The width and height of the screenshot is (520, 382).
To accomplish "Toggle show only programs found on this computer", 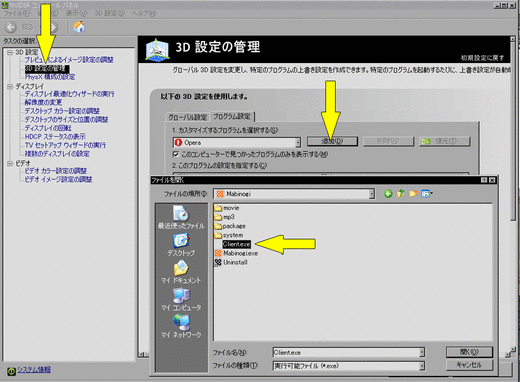I will (176, 154).
